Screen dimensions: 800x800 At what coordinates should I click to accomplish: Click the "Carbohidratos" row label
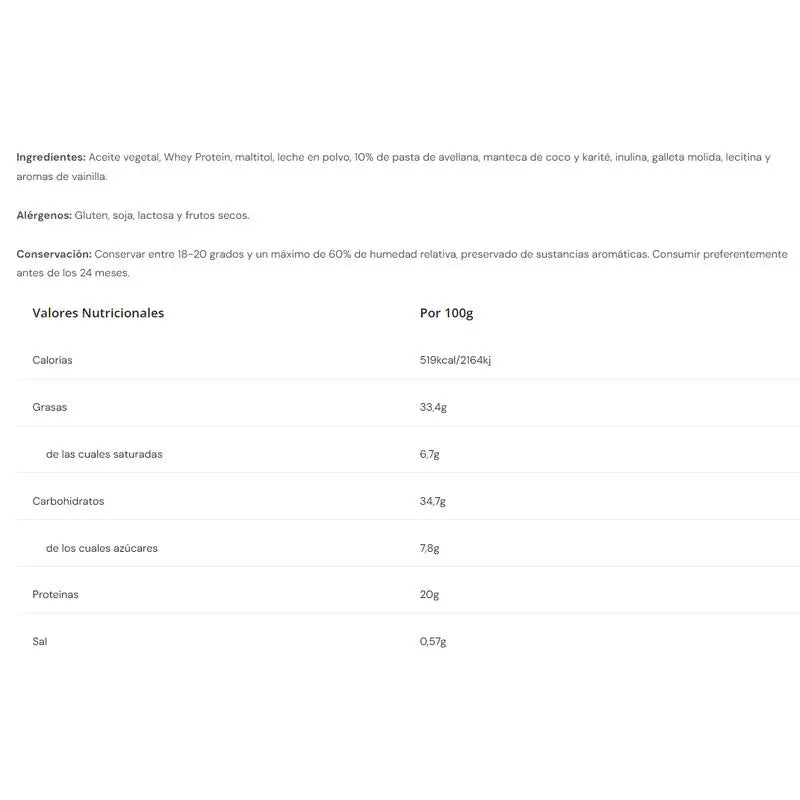(x=68, y=501)
